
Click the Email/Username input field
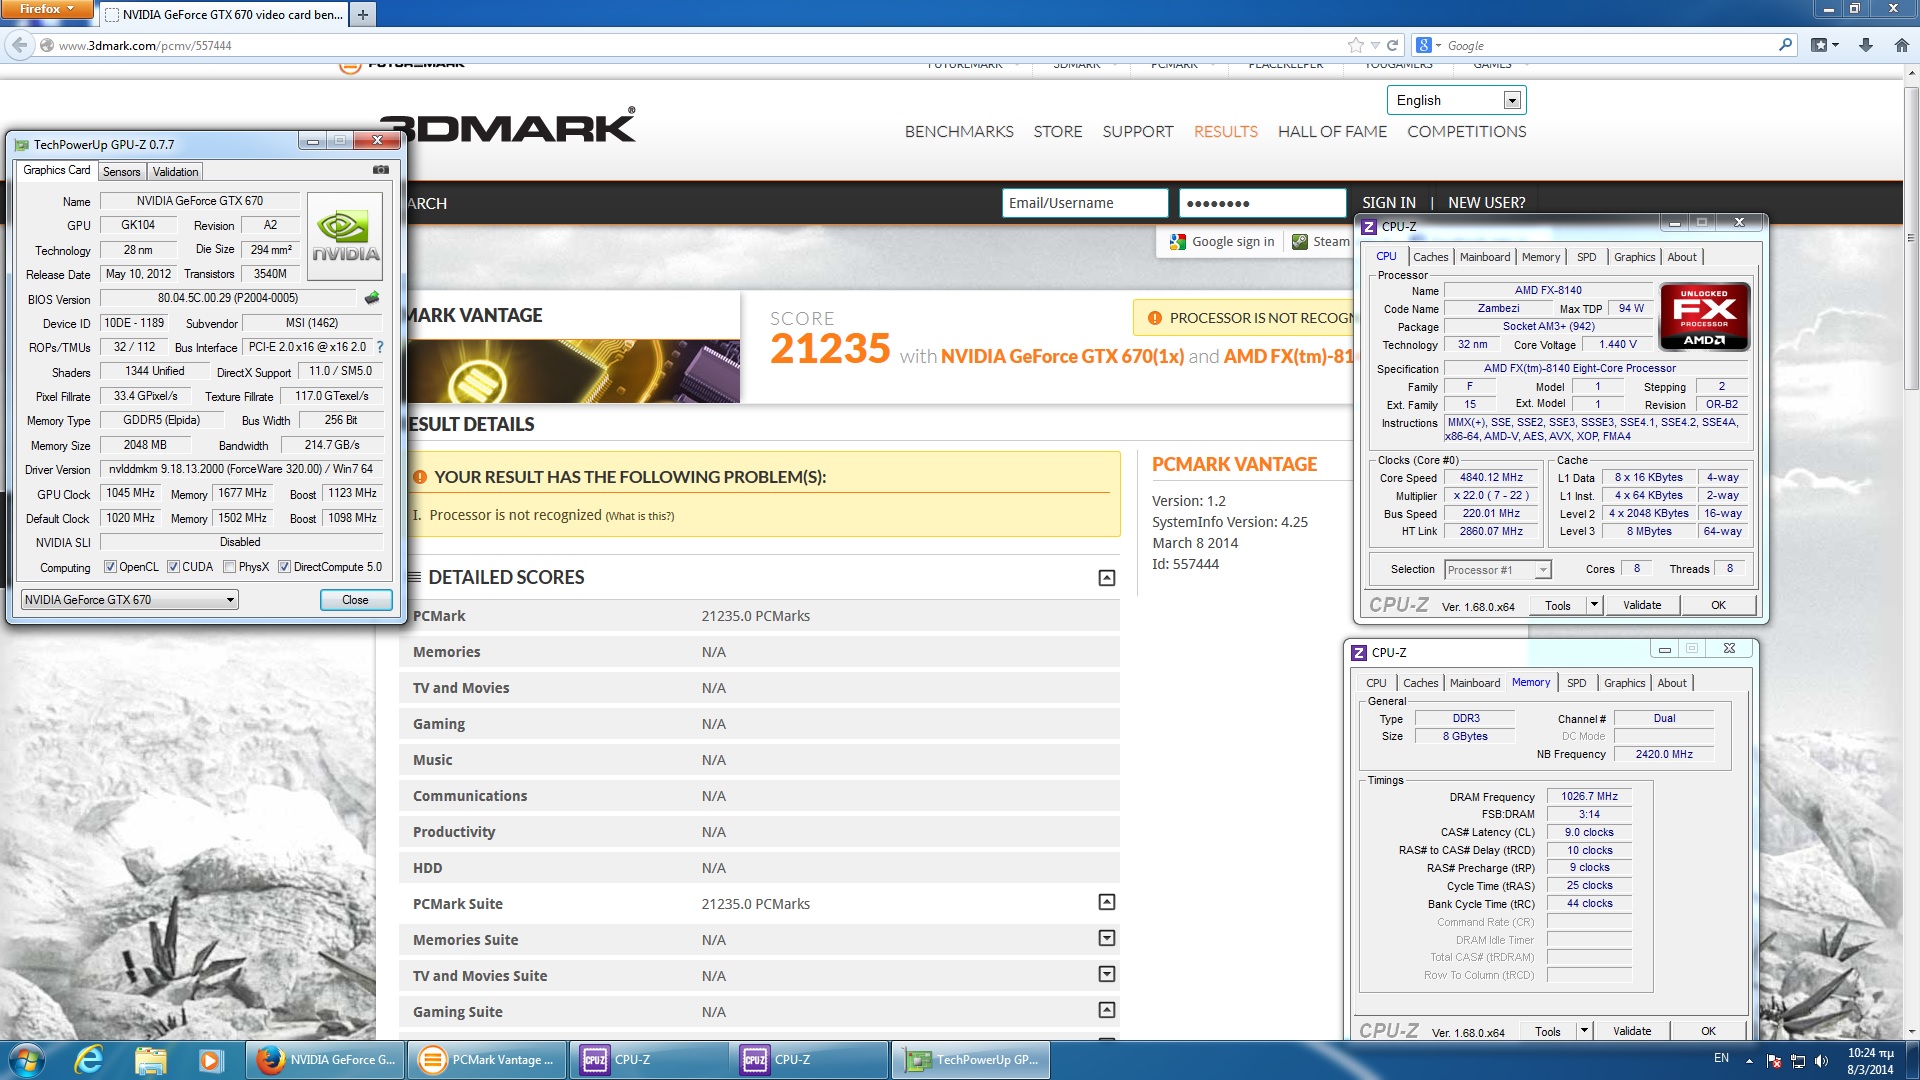1085,203
